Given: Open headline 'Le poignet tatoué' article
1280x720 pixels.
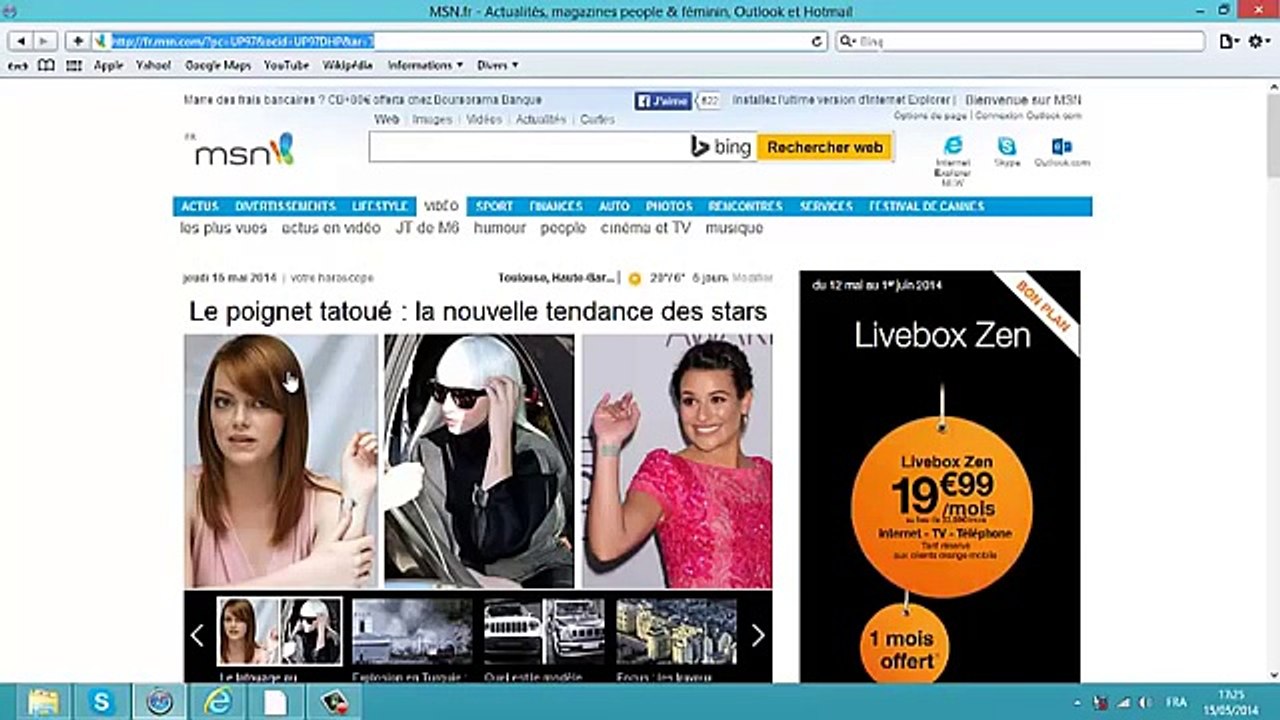Looking at the screenshot, I should 478,312.
